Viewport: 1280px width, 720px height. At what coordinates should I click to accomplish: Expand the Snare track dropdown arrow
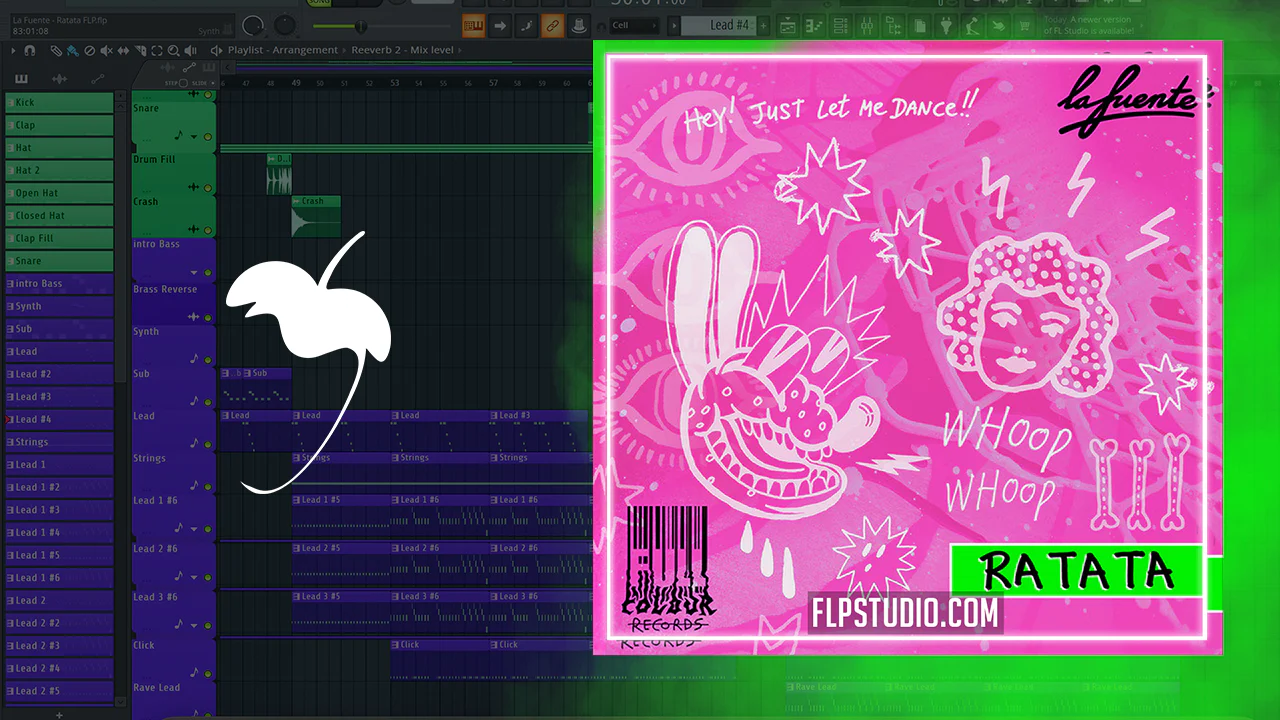tap(194, 136)
